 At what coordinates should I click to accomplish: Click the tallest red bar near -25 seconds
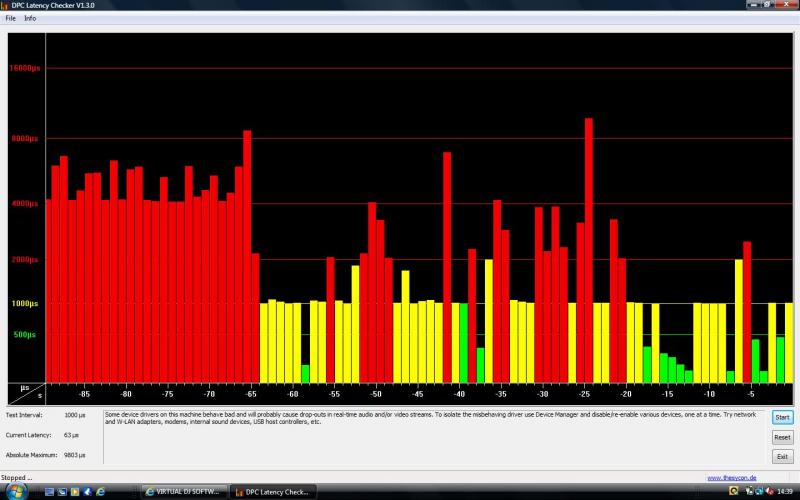pyautogui.click(x=589, y=250)
